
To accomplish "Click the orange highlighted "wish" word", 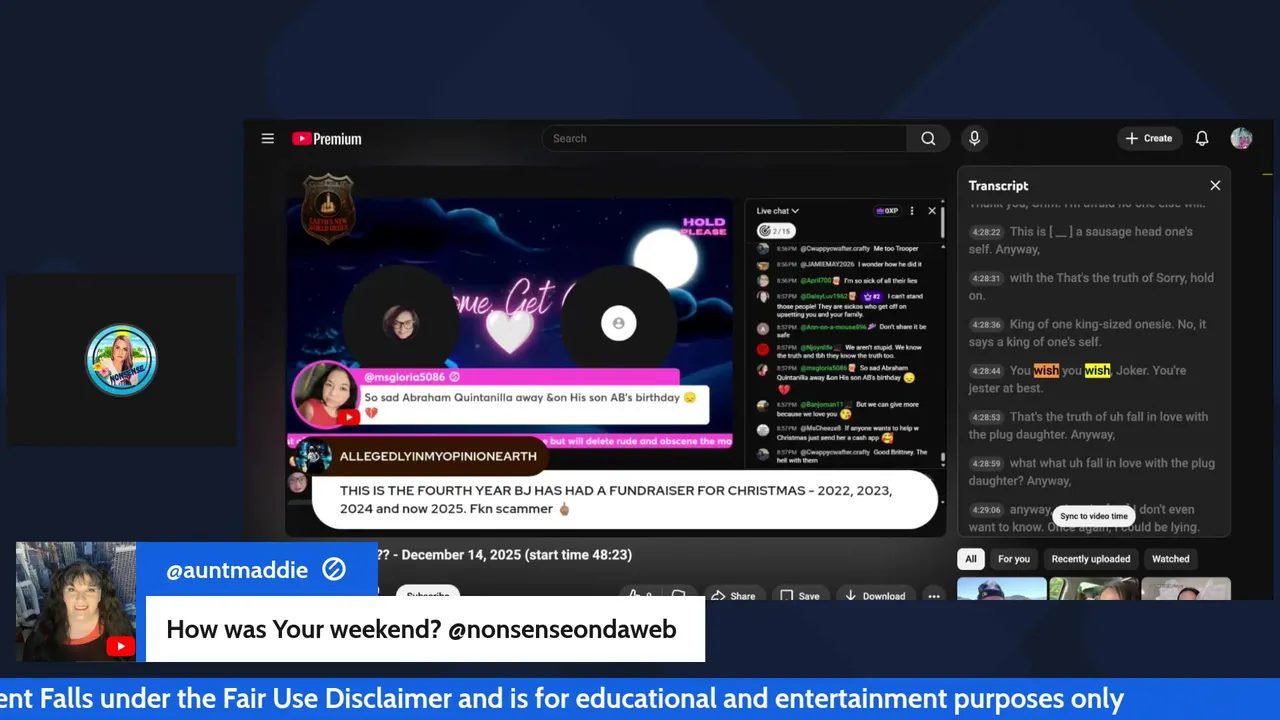I will coord(1046,371).
